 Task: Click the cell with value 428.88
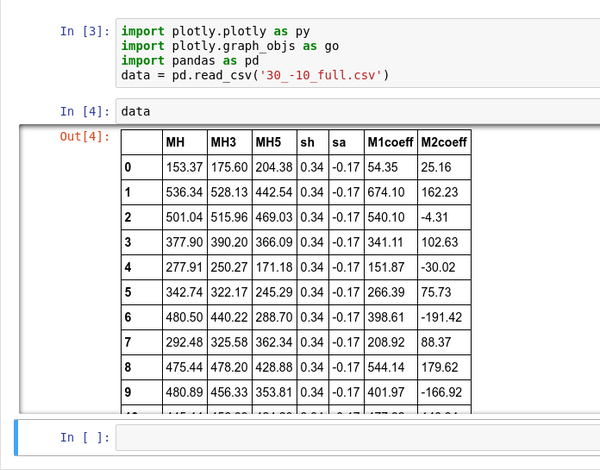click(274, 367)
